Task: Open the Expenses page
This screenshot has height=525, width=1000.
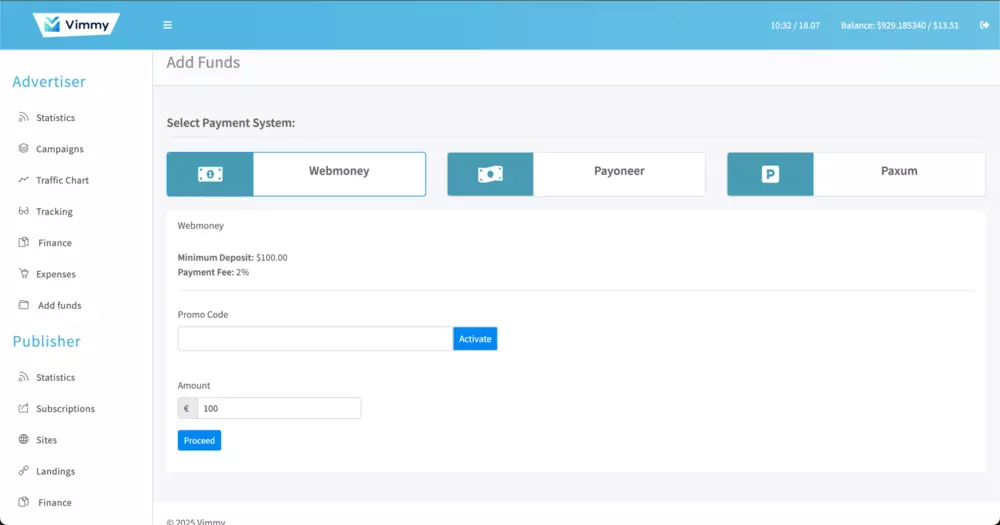Action: tap(55, 274)
